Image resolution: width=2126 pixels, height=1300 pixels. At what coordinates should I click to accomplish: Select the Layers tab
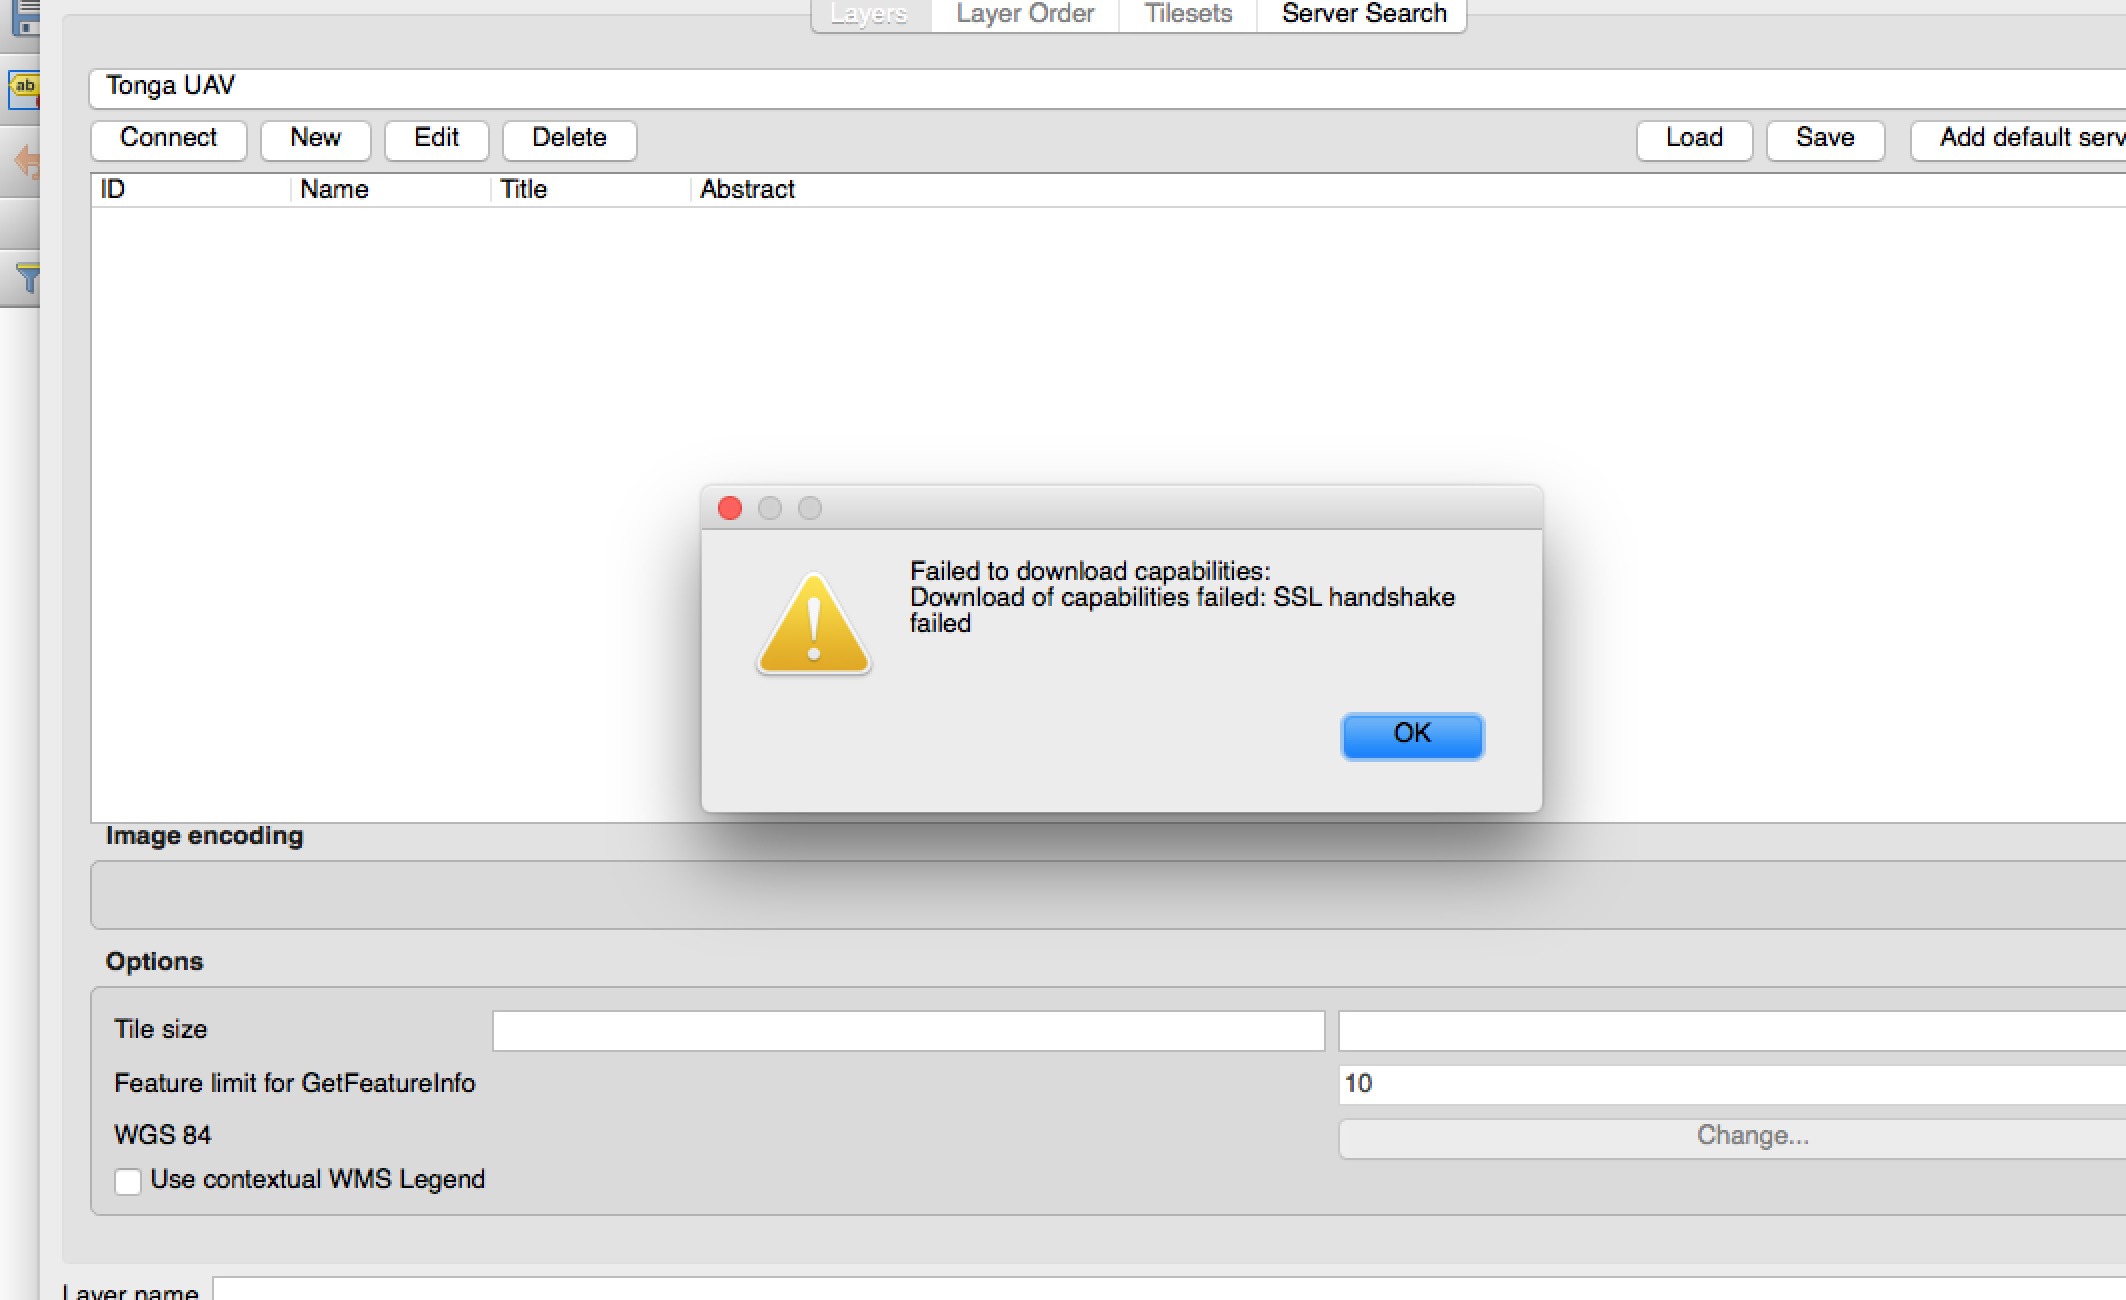pos(866,14)
